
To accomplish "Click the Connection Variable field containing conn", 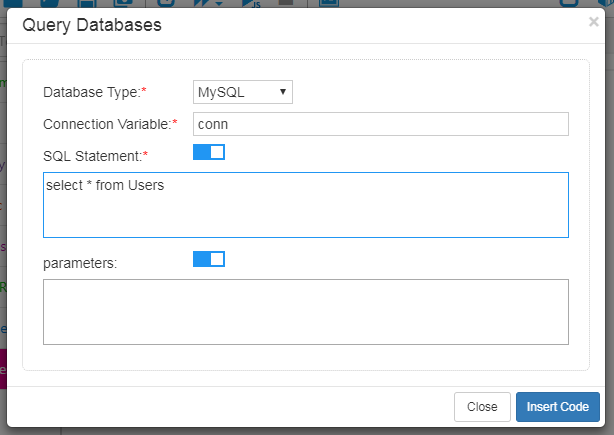I will tap(381, 124).
